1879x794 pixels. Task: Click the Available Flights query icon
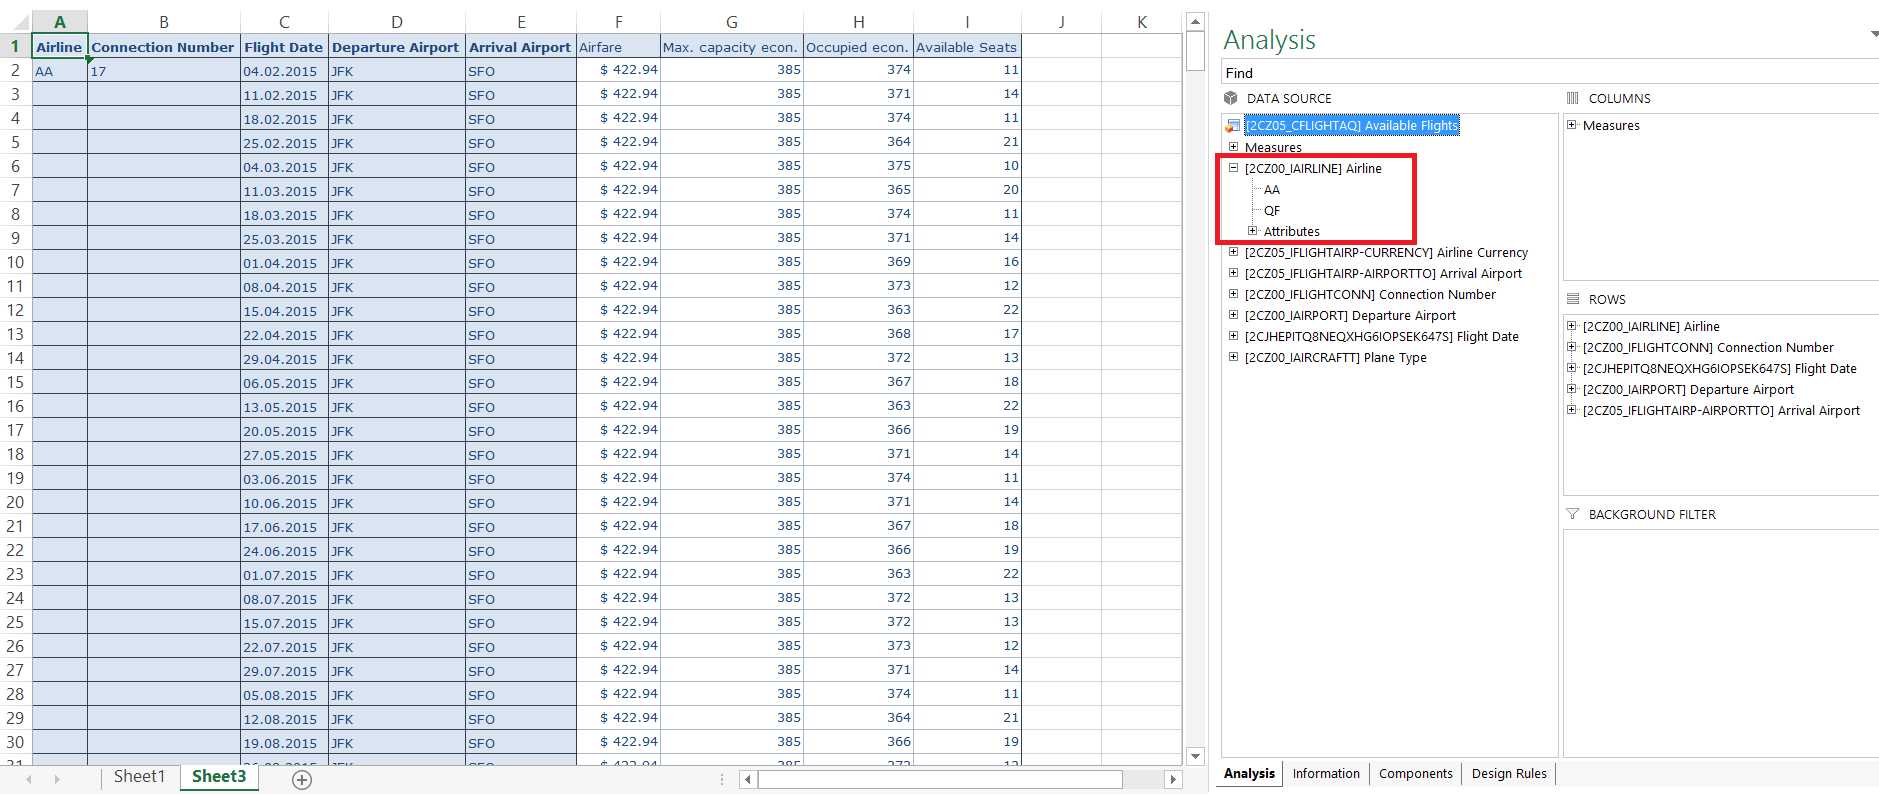coord(1232,126)
